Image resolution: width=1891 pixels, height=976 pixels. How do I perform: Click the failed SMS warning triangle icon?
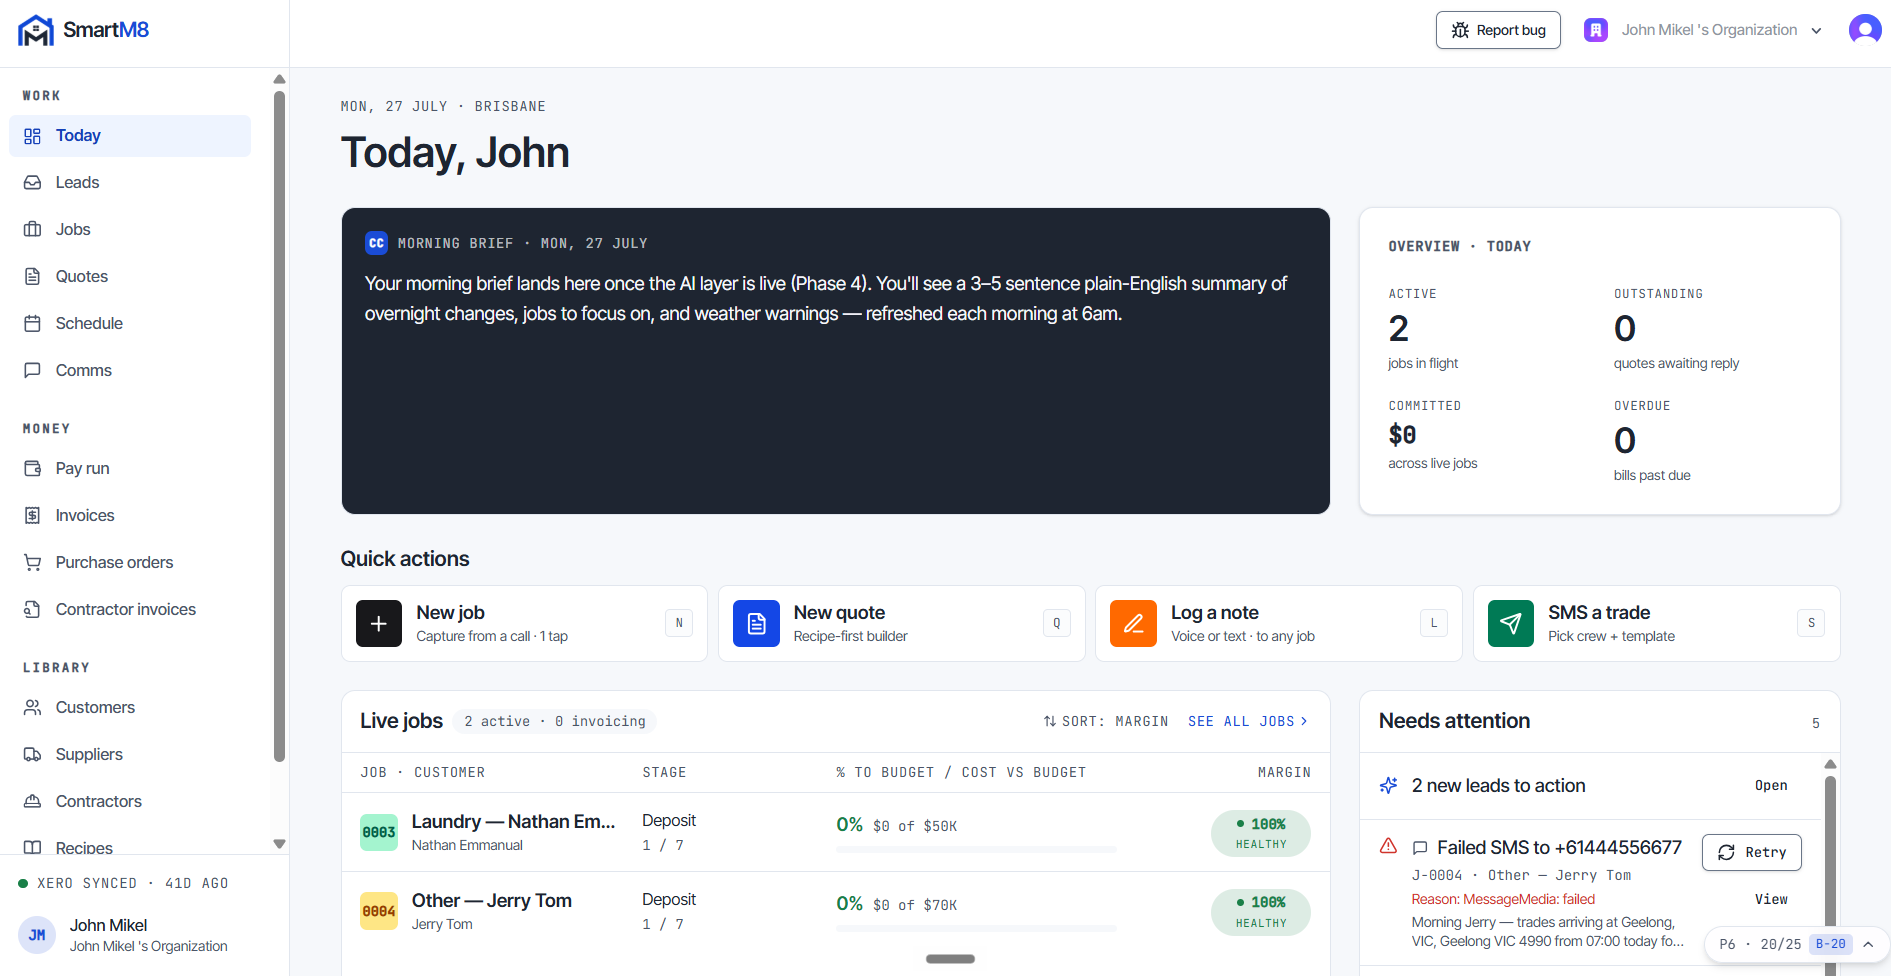pos(1389,846)
